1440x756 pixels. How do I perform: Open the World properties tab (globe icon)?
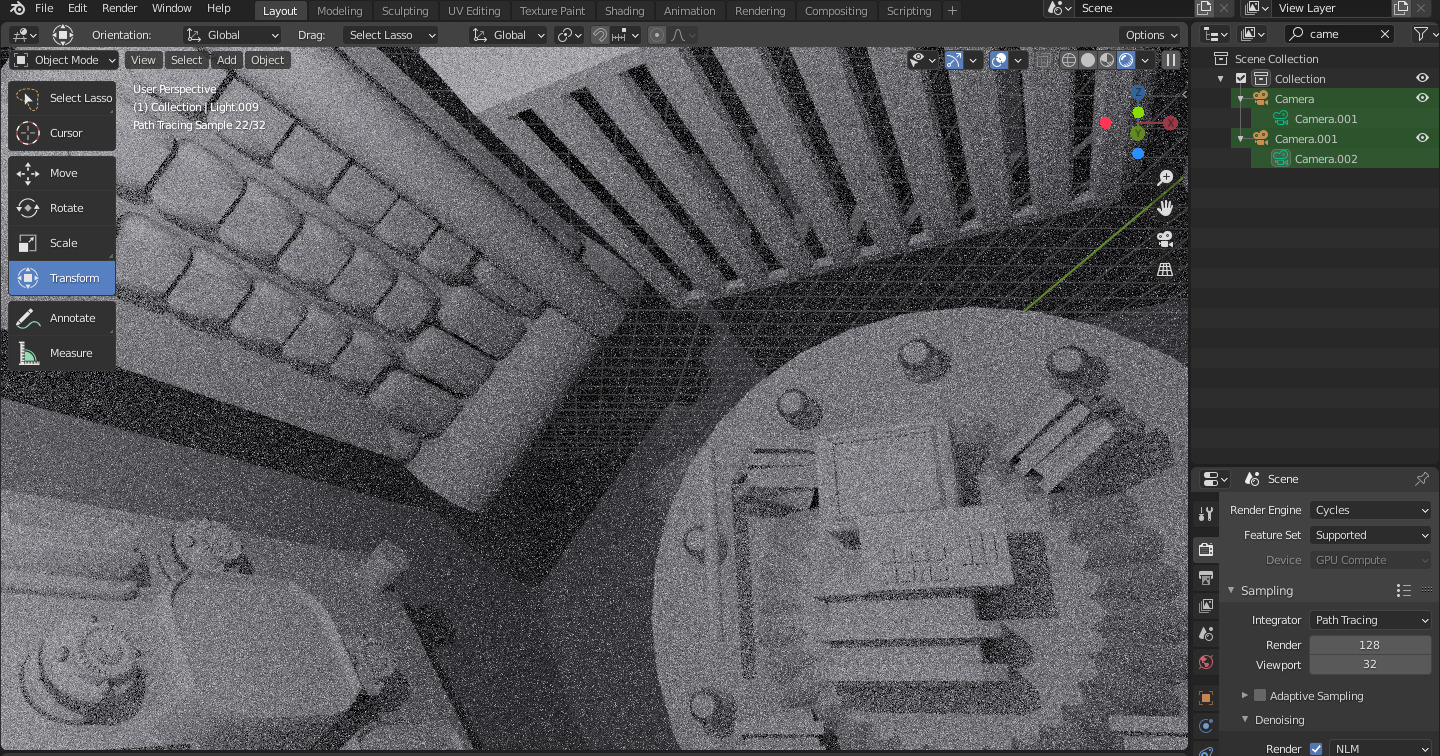pos(1206,661)
